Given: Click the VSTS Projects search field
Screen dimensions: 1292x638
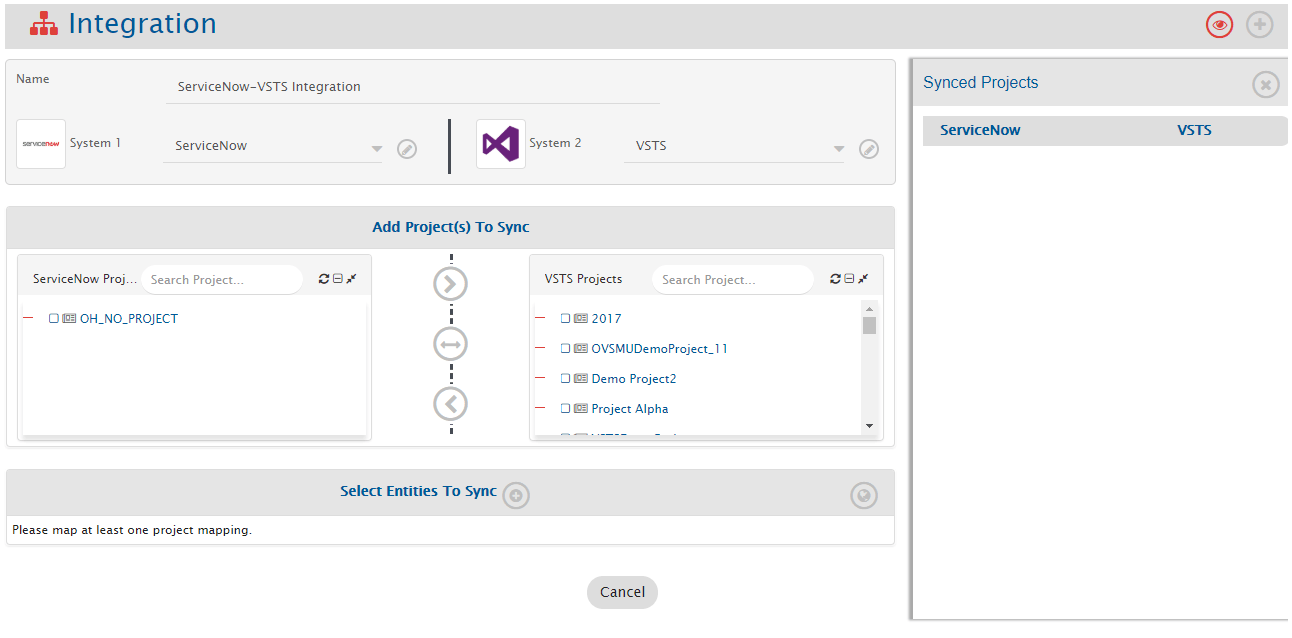Looking at the screenshot, I should coord(732,280).
